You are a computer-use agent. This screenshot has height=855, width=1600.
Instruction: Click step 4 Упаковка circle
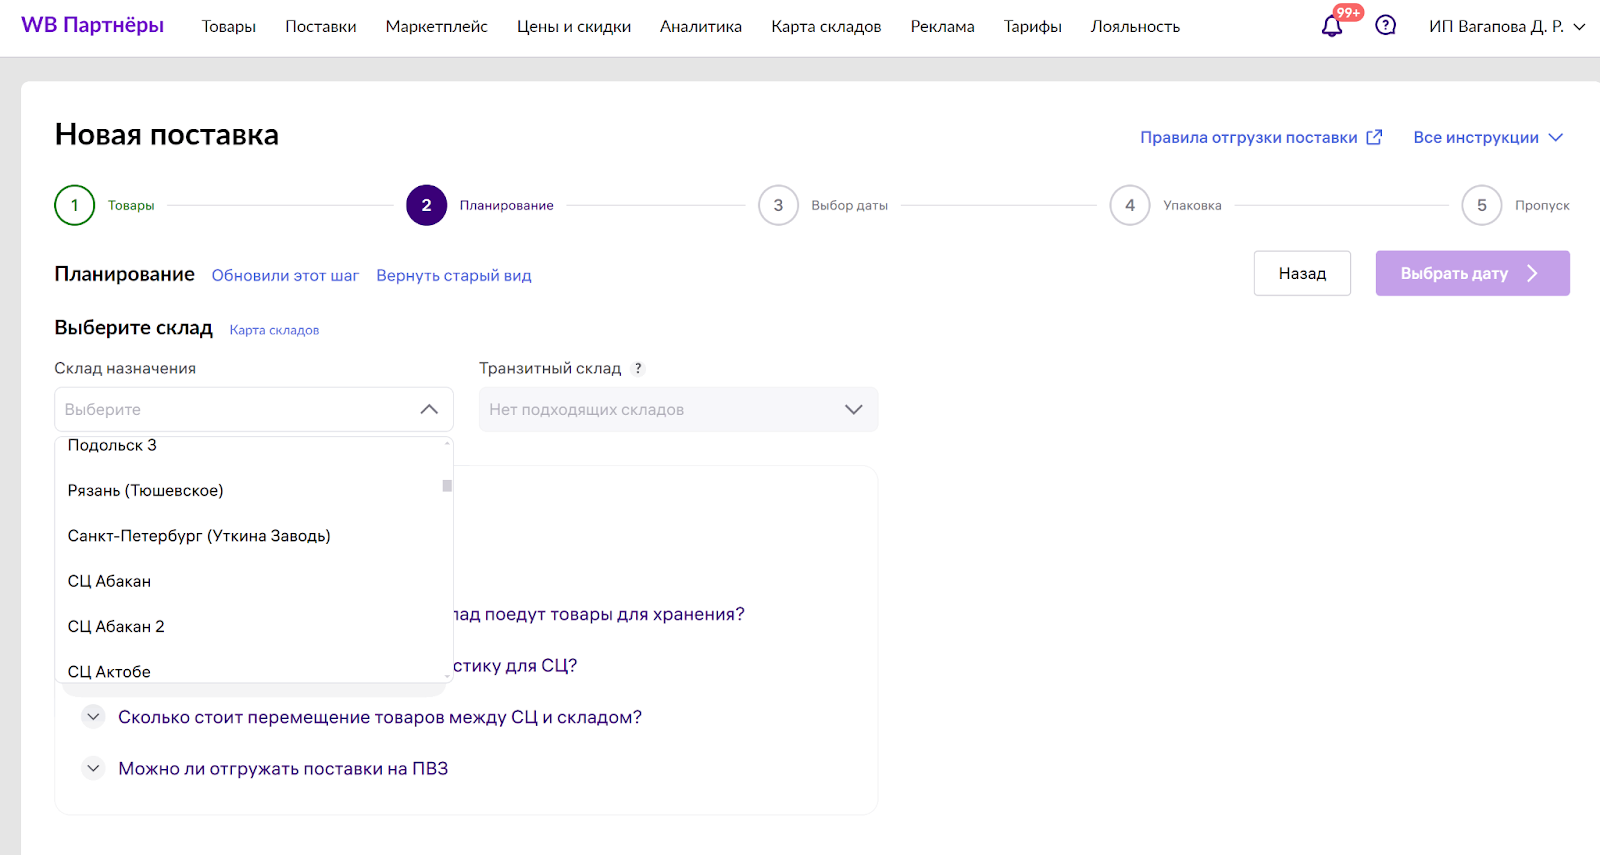1130,205
